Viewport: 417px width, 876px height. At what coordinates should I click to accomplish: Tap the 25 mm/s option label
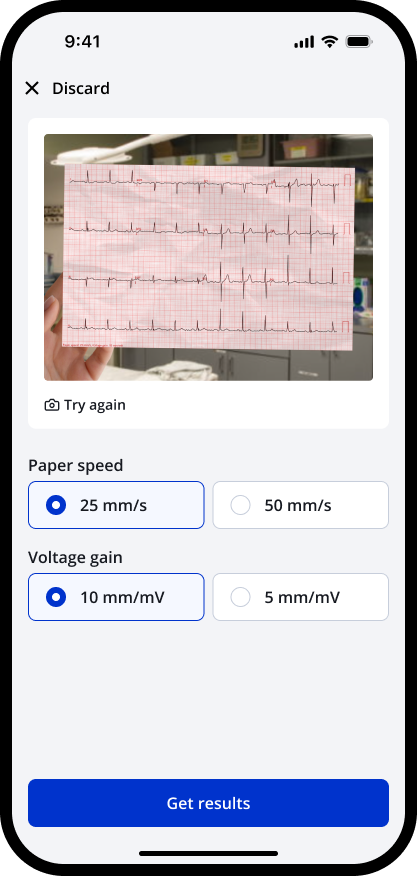point(113,505)
